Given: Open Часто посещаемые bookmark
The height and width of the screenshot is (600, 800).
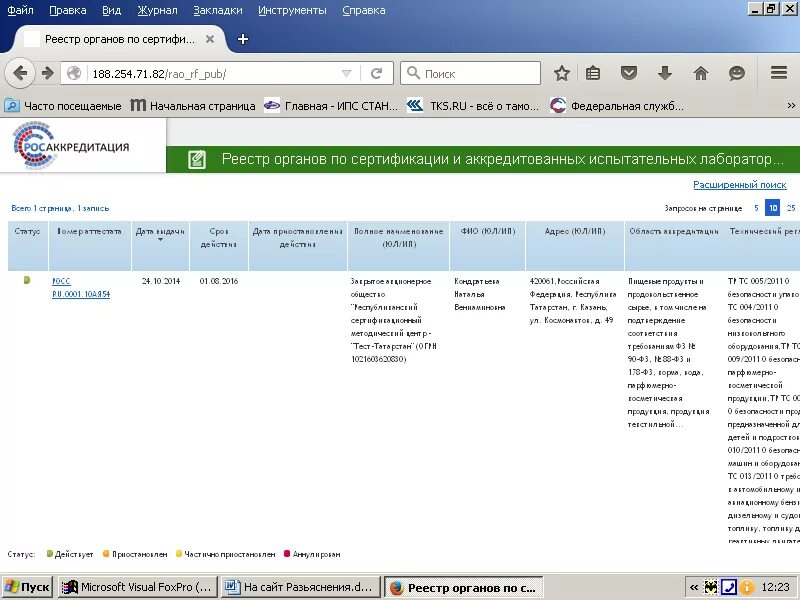Looking at the screenshot, I should coord(63,106).
